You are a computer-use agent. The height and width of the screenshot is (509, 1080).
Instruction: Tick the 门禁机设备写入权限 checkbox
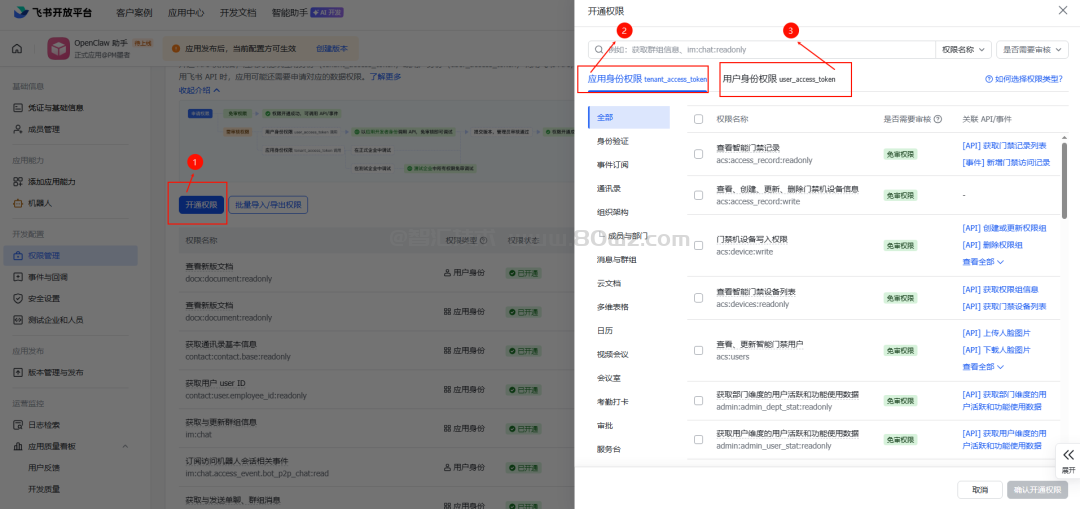pyautogui.click(x=698, y=245)
